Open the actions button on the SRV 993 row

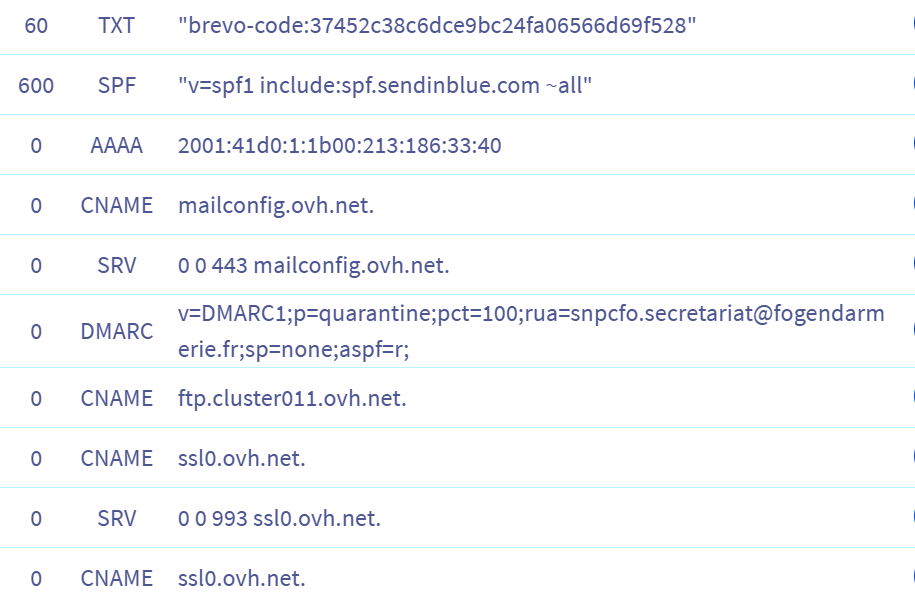tap(912, 518)
